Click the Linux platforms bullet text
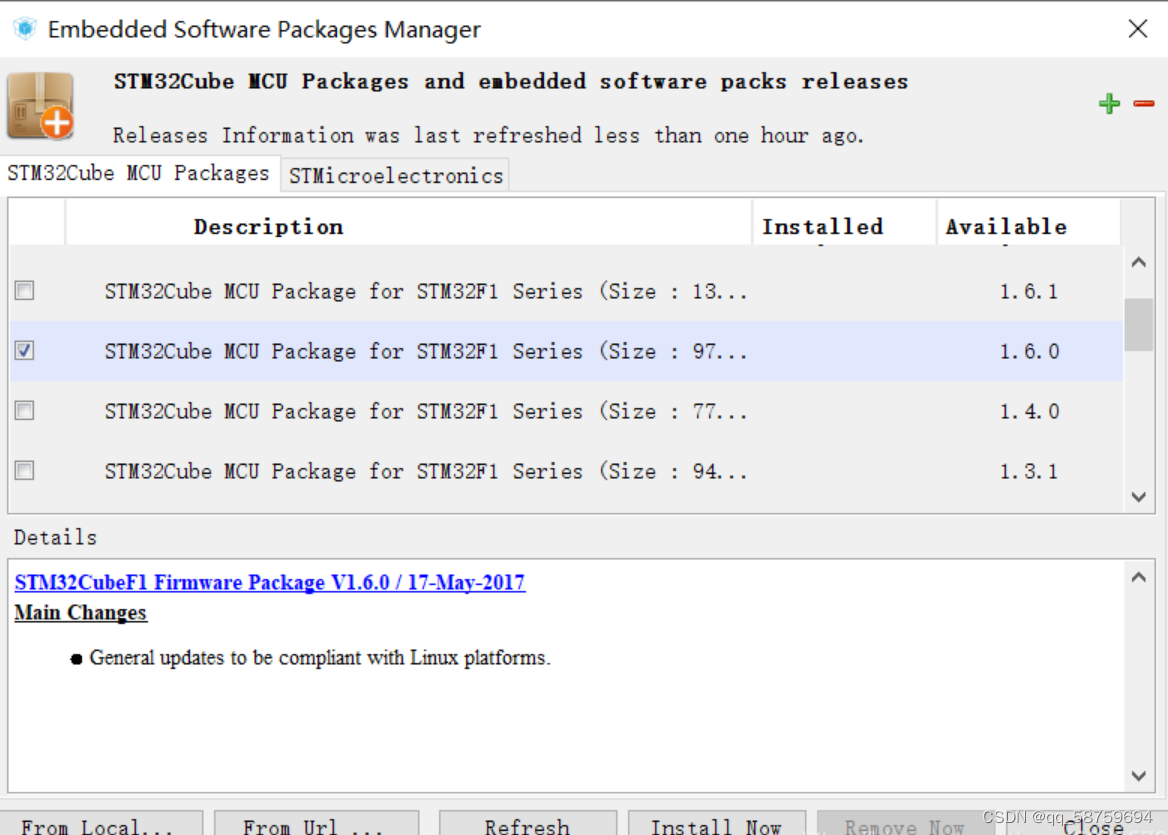The height and width of the screenshot is (835, 1168). (320, 658)
